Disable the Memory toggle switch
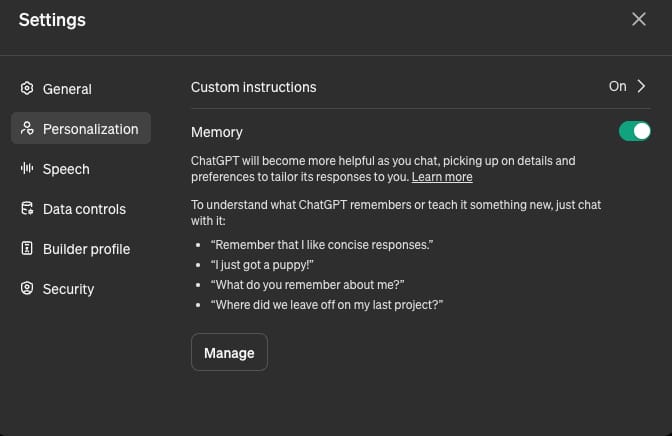The width and height of the screenshot is (672, 436). (x=635, y=131)
